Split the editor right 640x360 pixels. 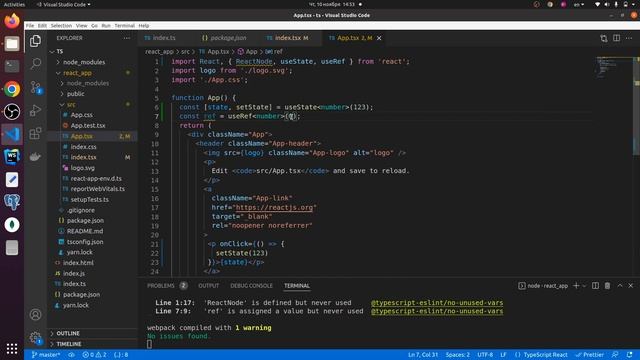(x=616, y=38)
